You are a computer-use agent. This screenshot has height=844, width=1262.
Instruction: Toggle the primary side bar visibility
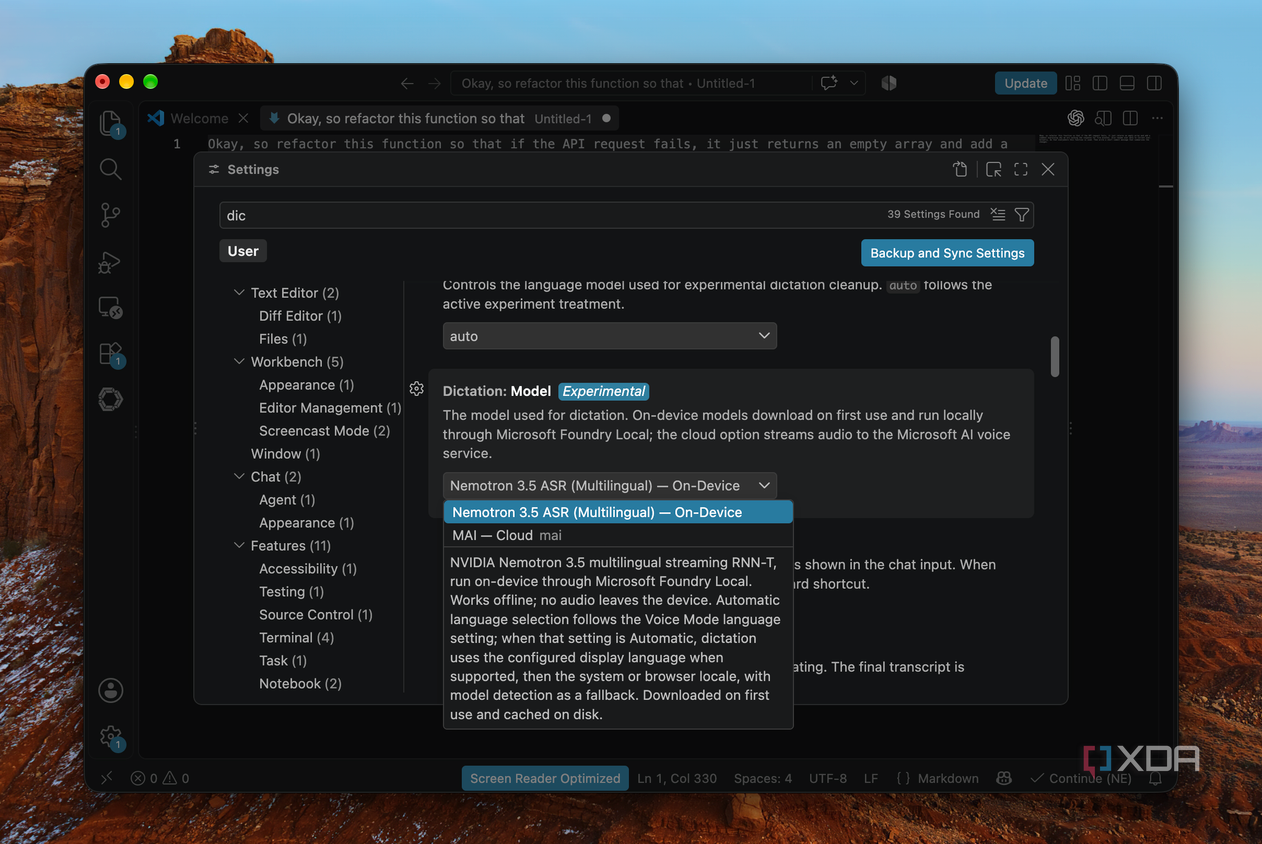1100,83
